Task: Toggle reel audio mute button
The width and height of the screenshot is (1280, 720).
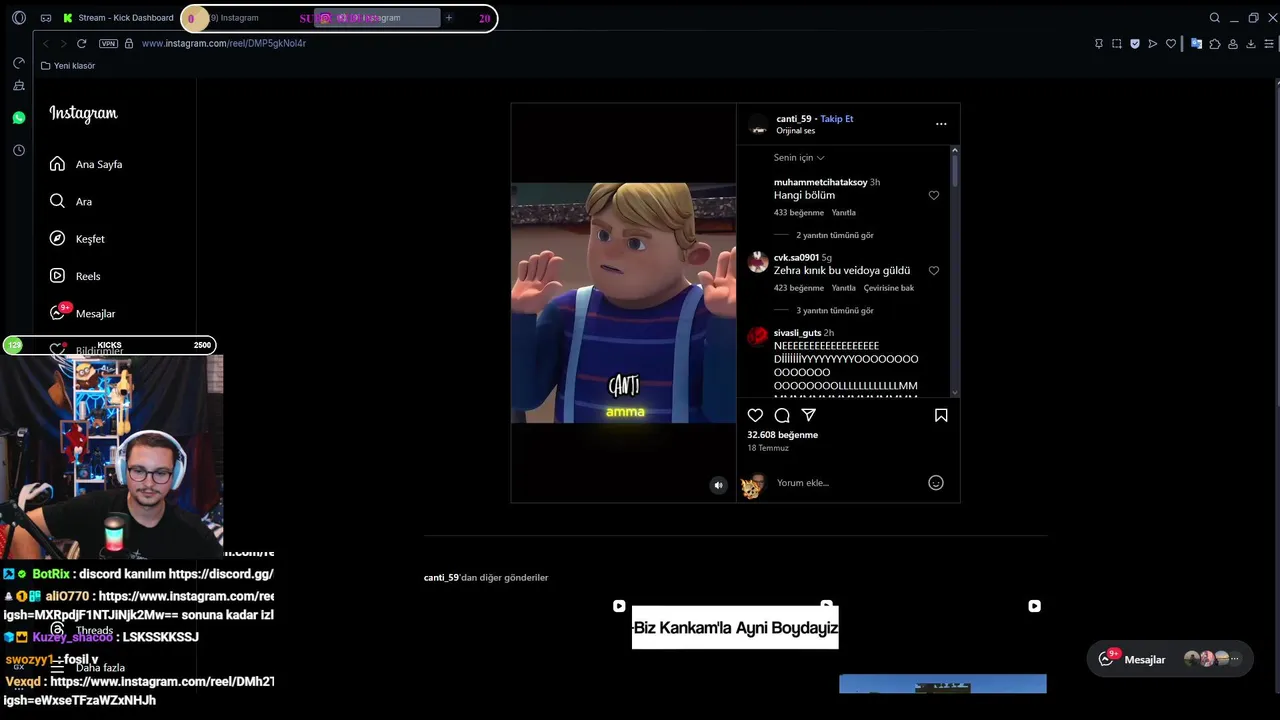Action: pos(718,485)
